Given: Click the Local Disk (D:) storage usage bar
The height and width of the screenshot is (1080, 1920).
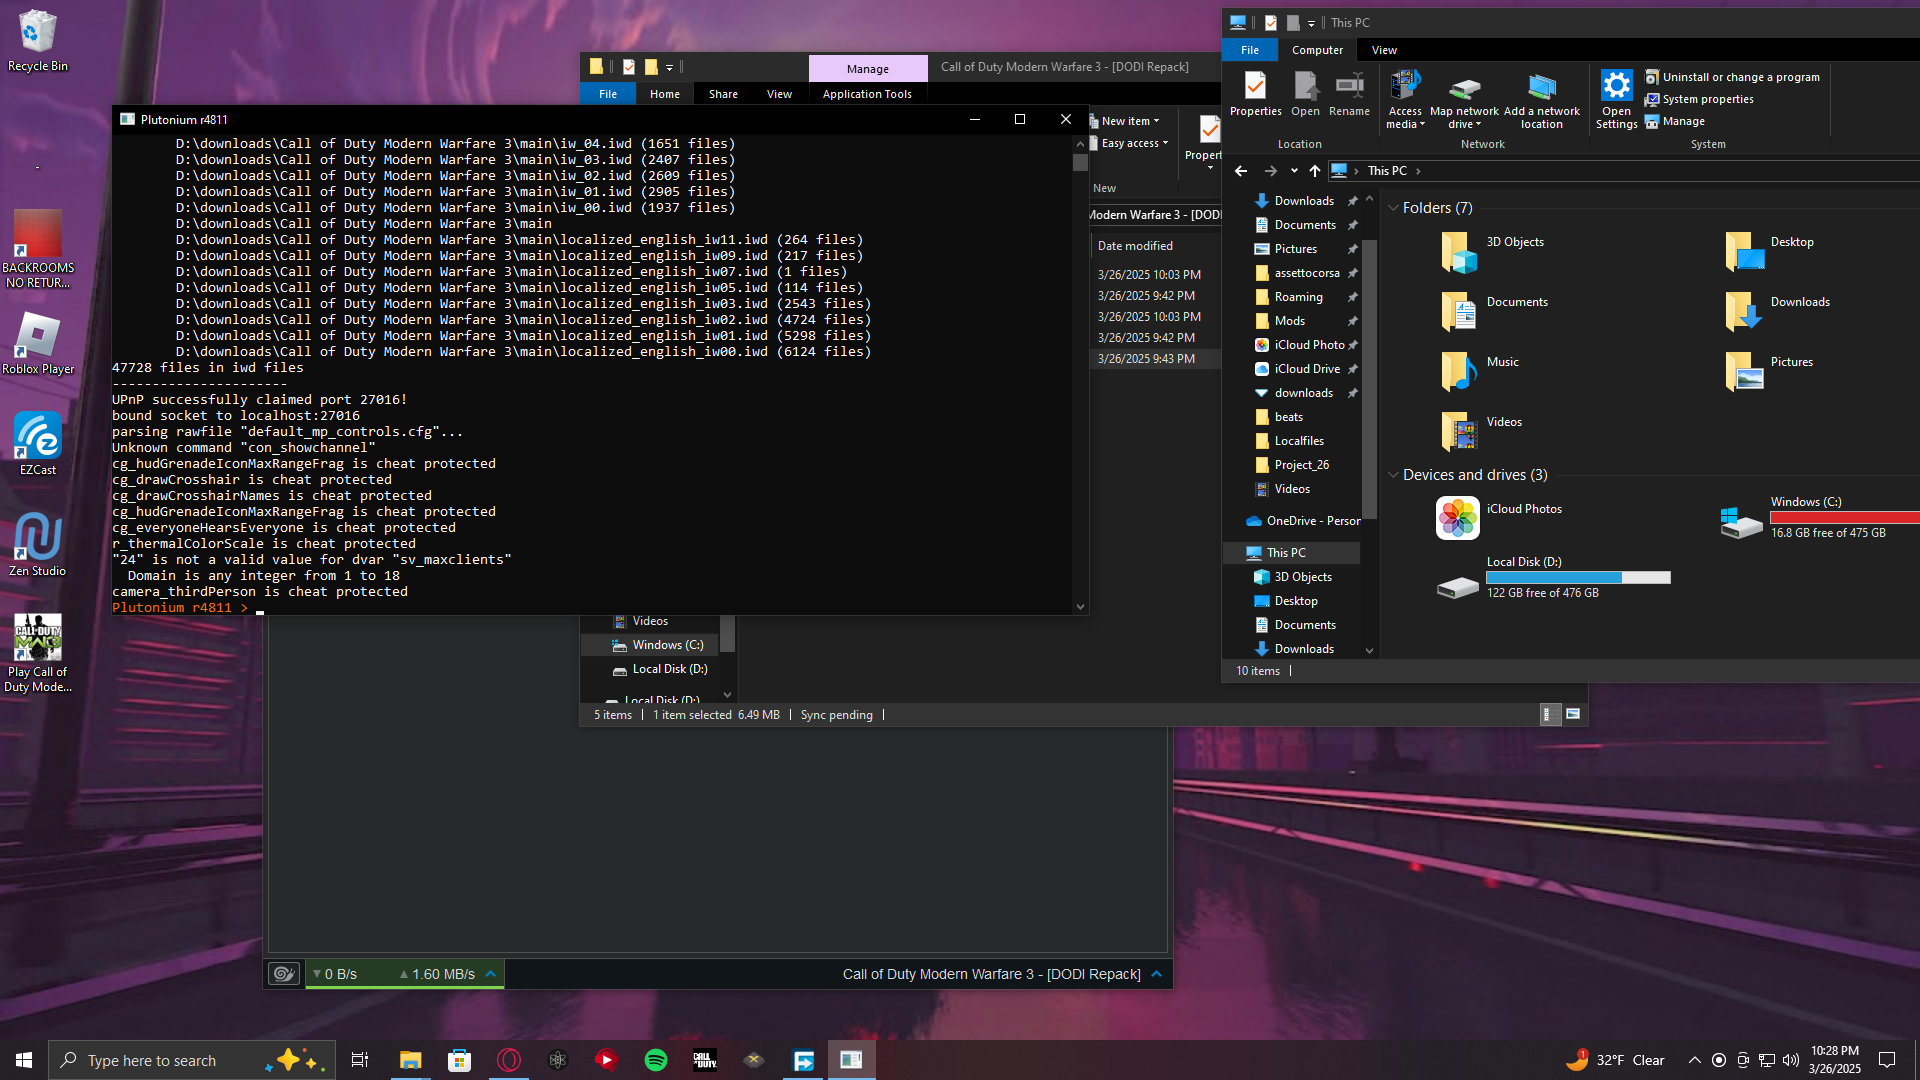Looking at the screenshot, I should [x=1578, y=578].
